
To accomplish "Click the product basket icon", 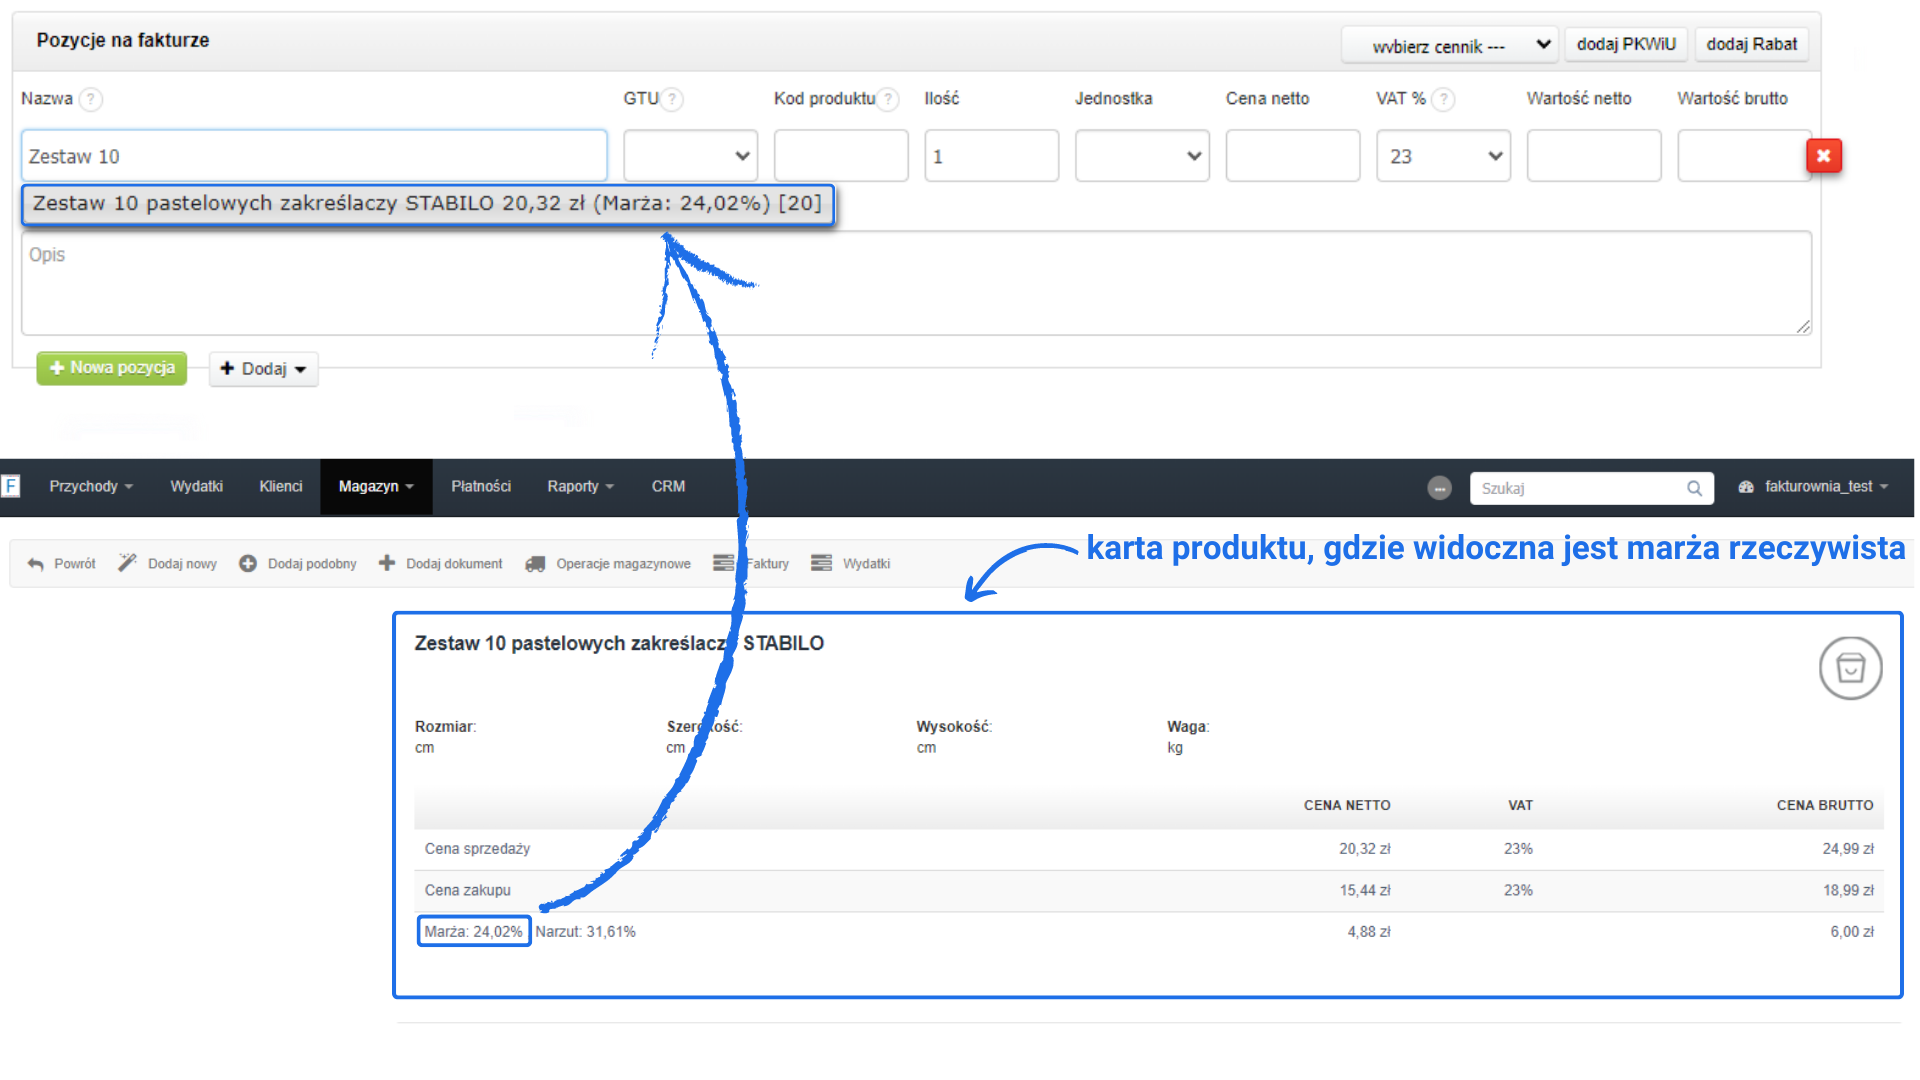I will [1850, 668].
